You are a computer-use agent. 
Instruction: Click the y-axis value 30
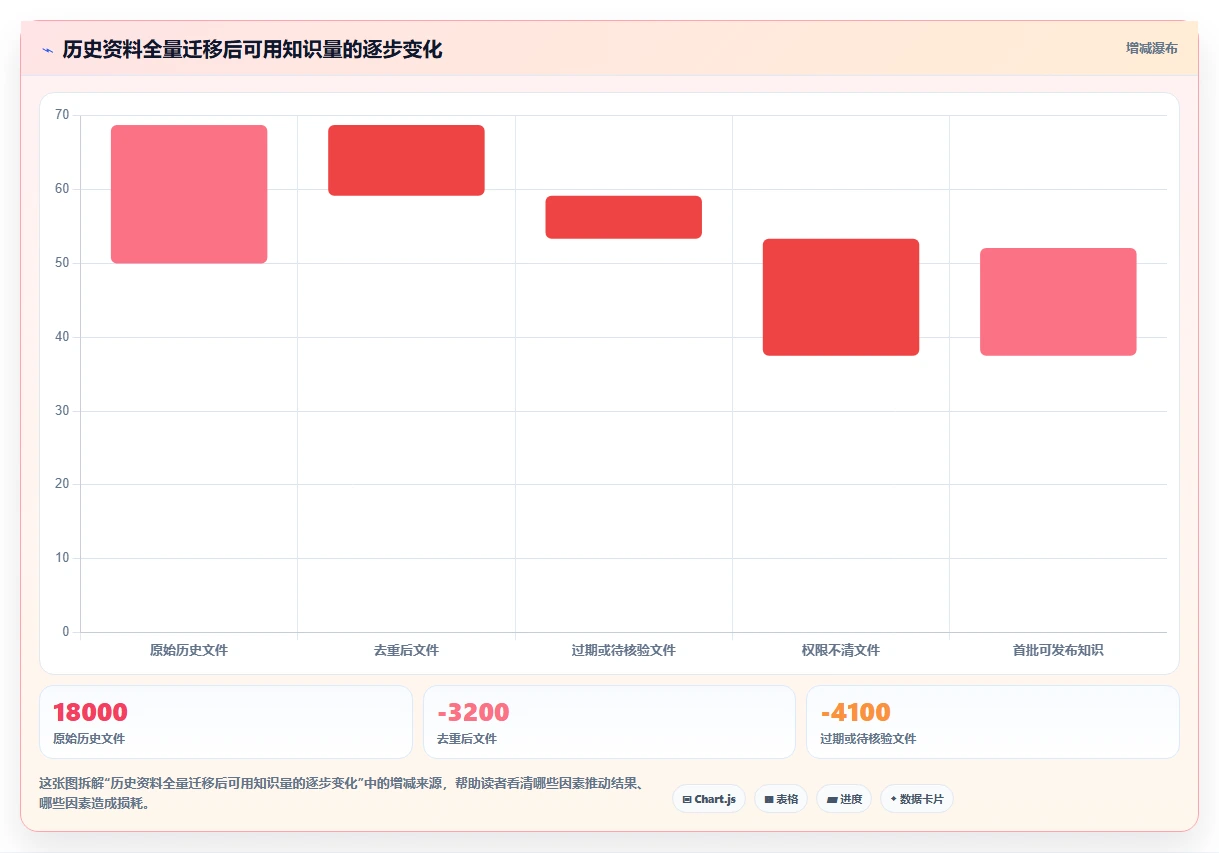(62, 411)
